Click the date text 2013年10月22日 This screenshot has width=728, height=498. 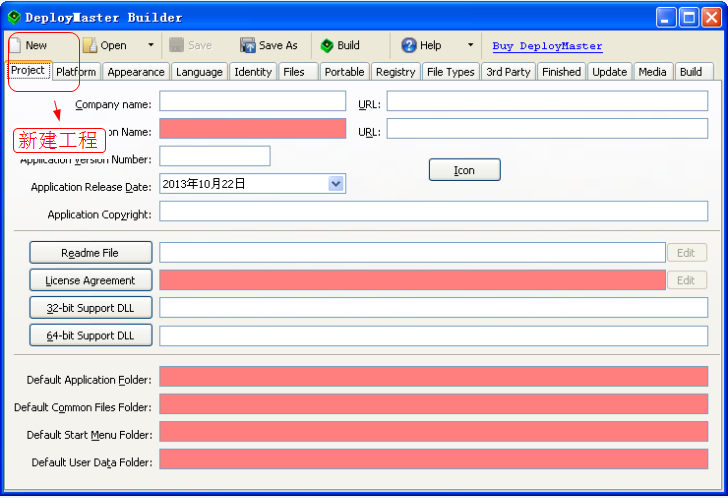[204, 184]
